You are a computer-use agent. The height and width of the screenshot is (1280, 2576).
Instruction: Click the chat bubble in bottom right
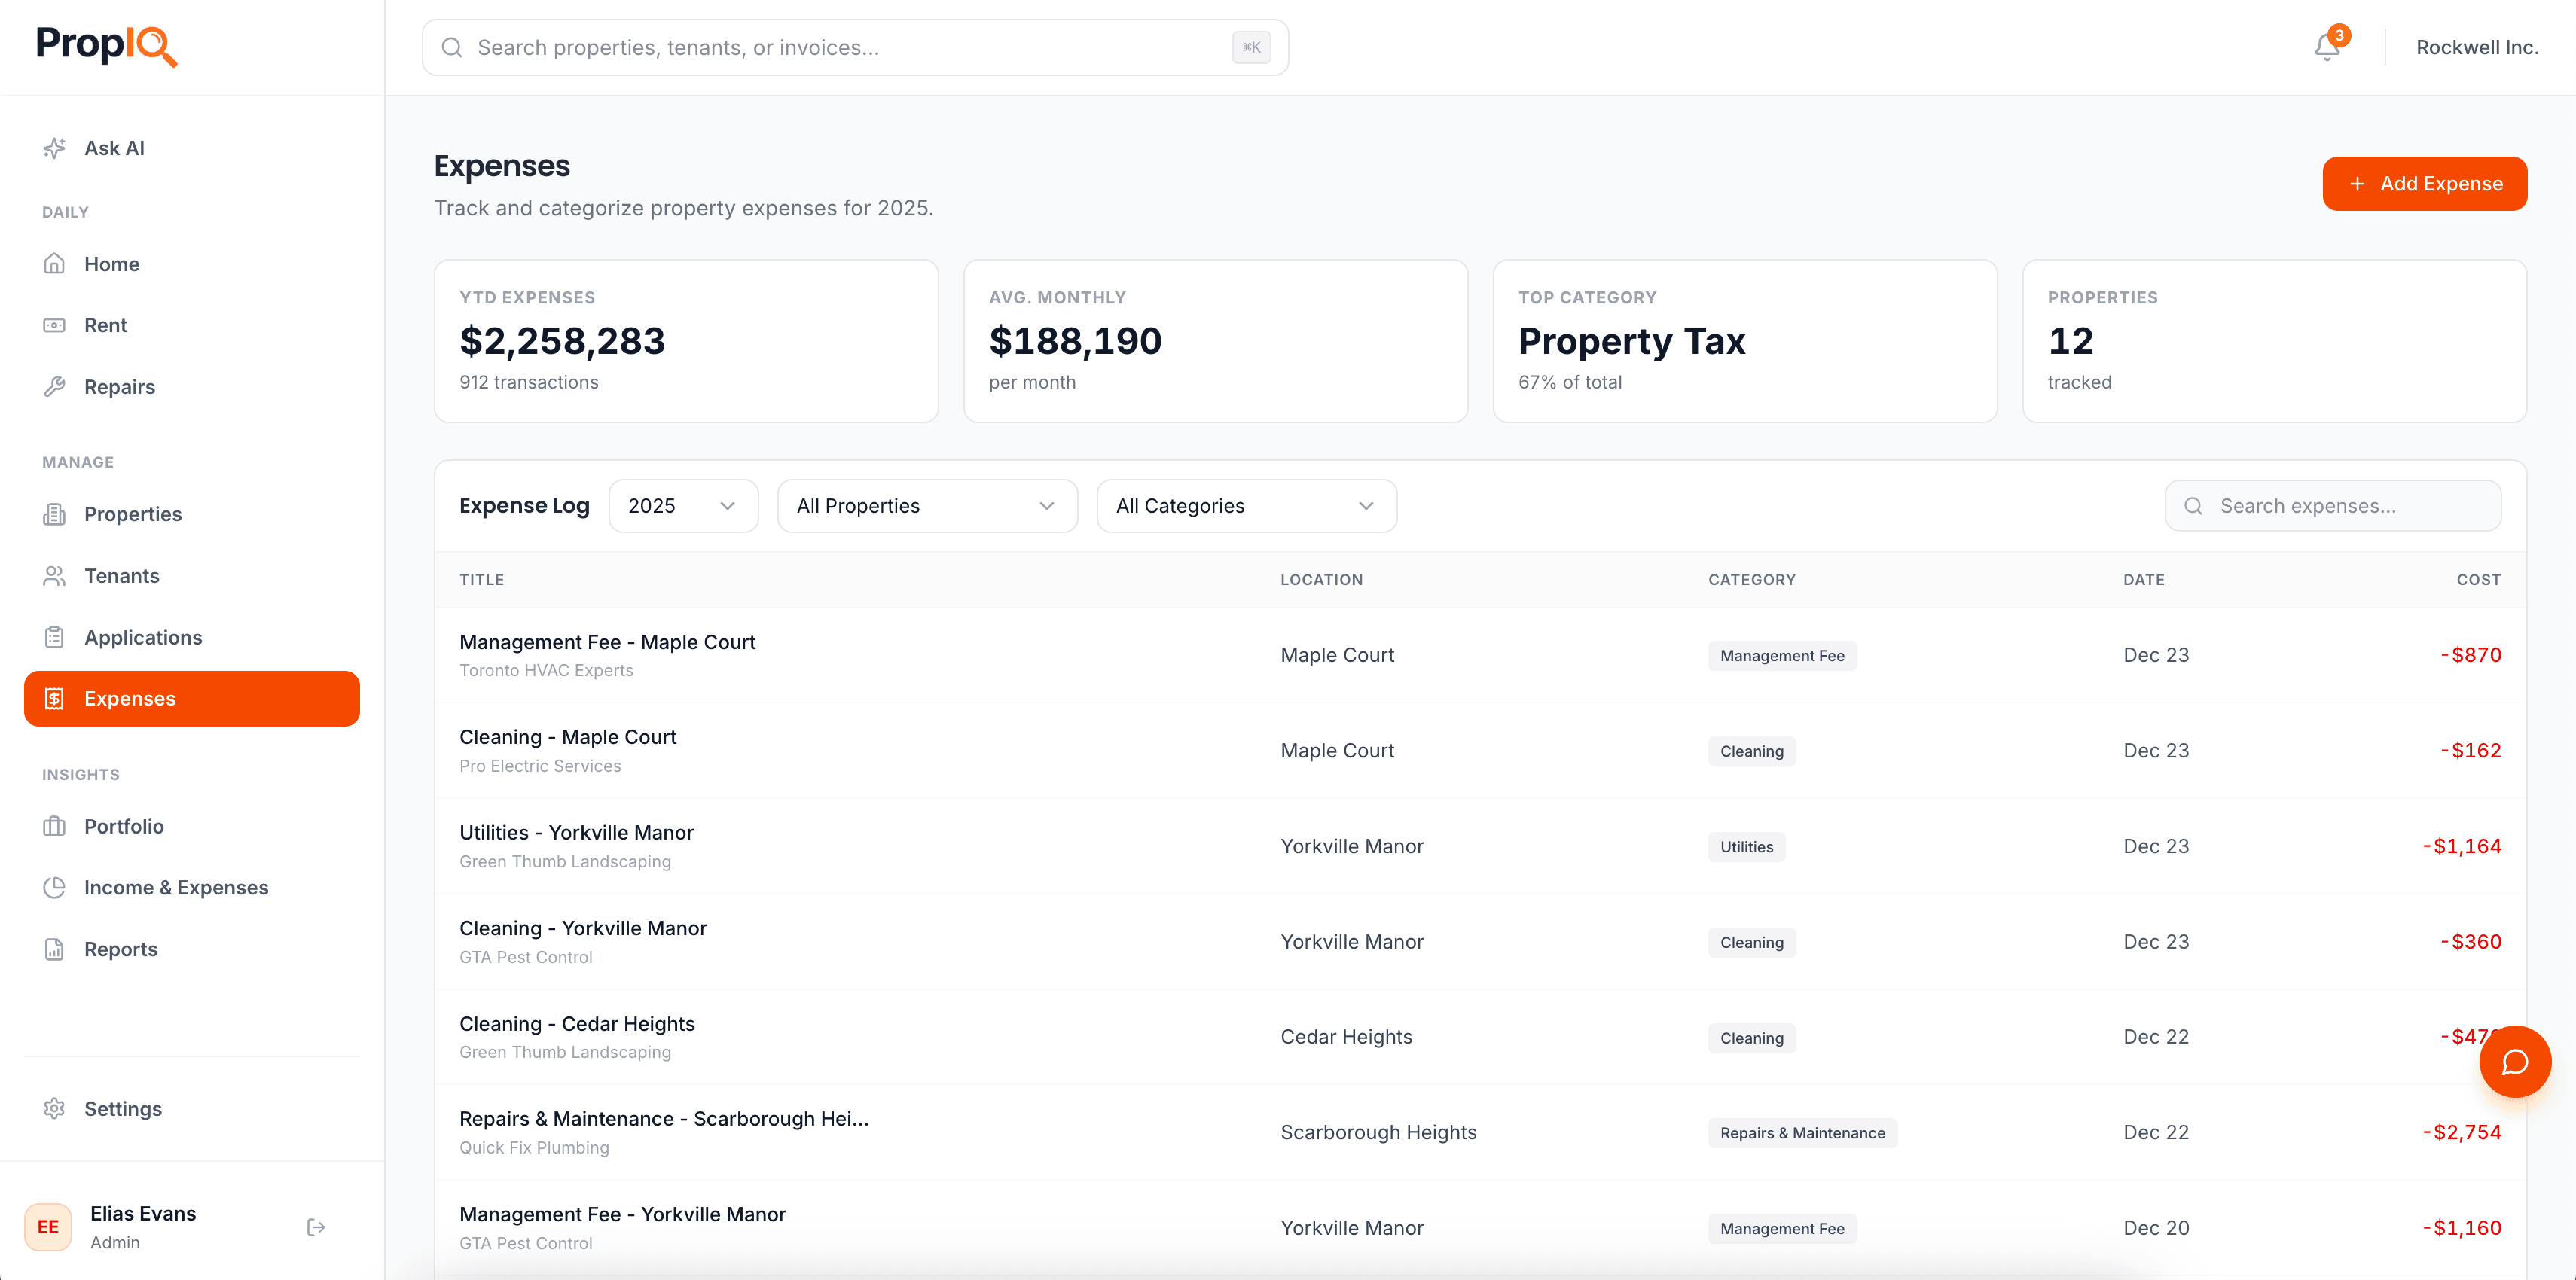(2516, 1062)
